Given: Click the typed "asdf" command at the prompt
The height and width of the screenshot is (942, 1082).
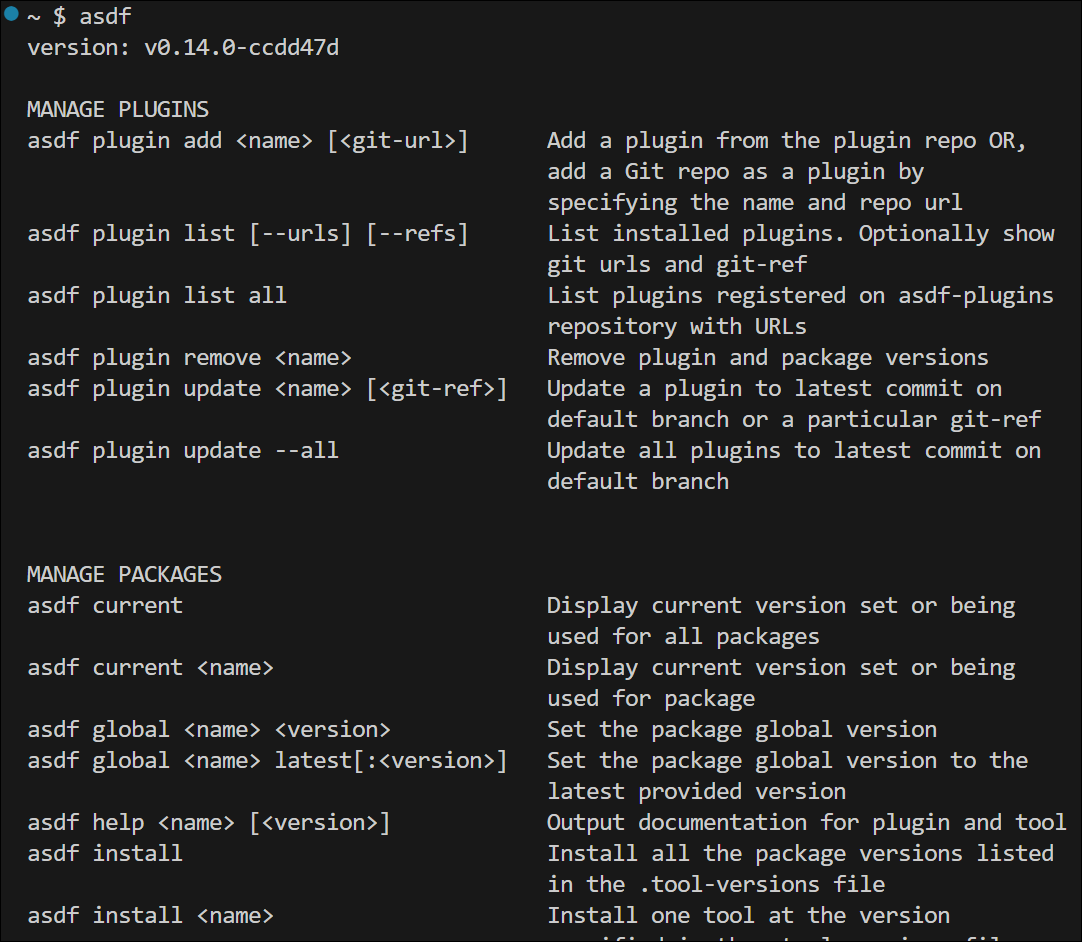Looking at the screenshot, I should [x=105, y=16].
